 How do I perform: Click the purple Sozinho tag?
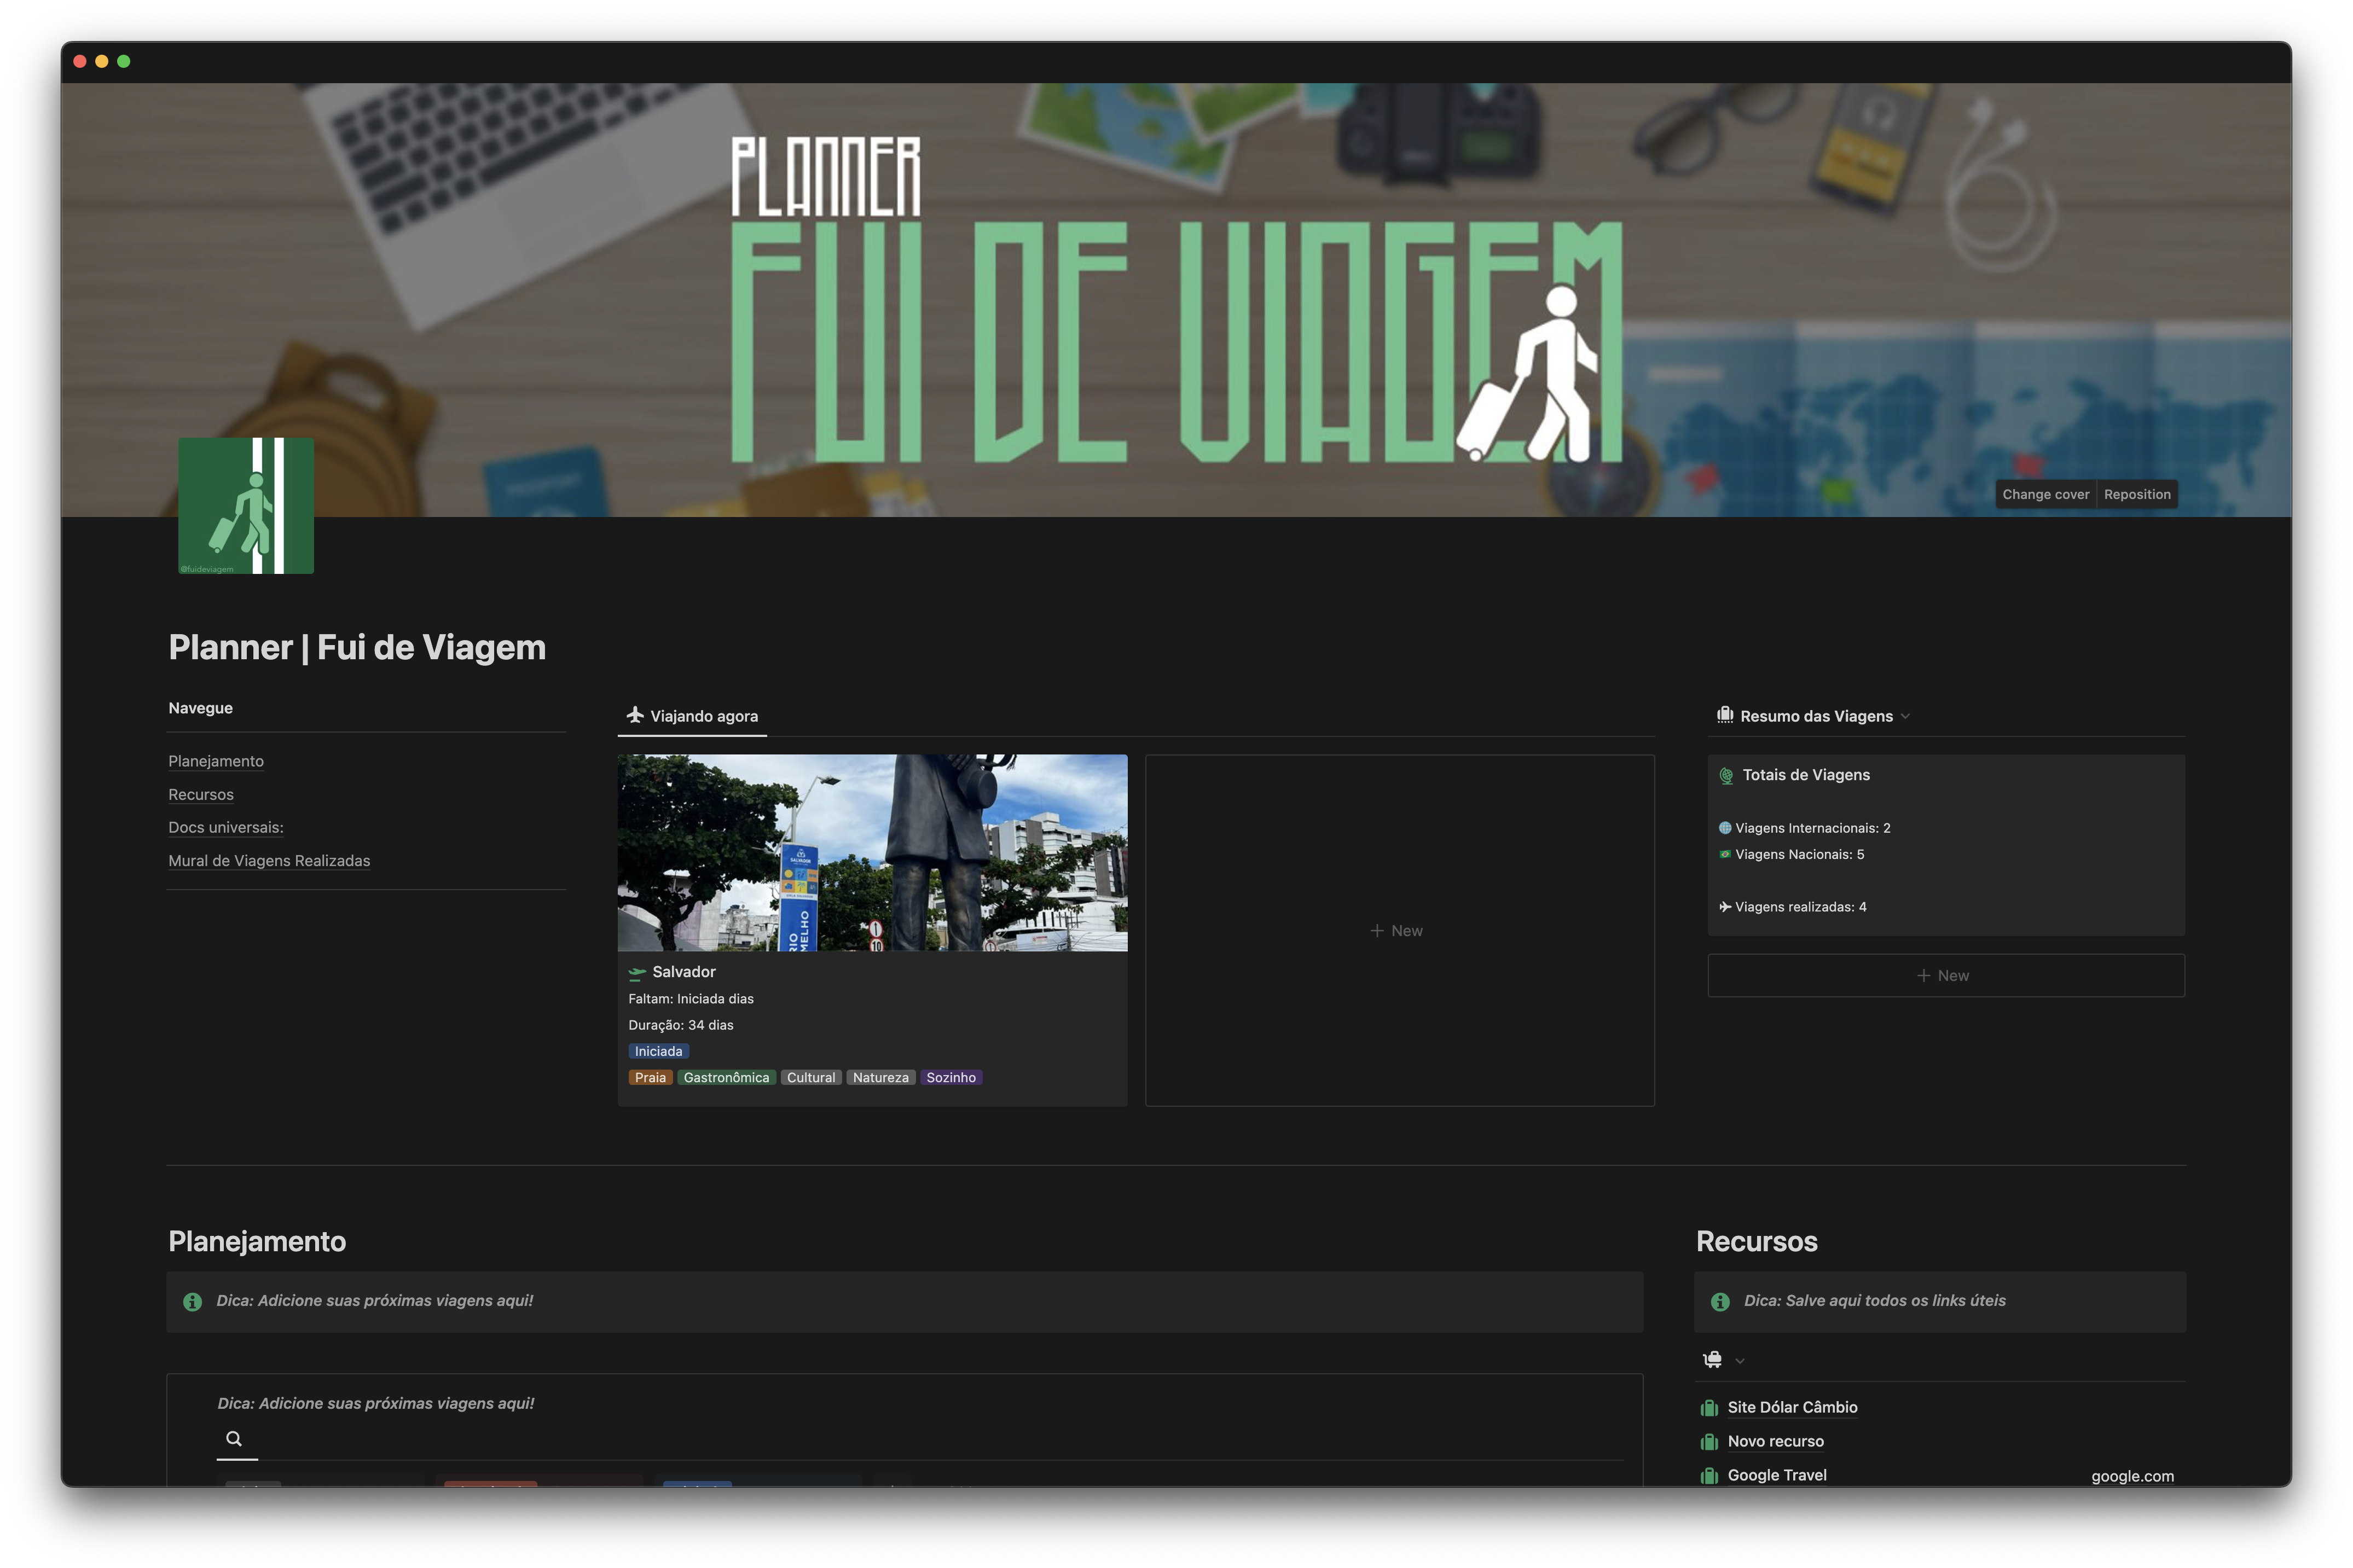coord(950,1077)
